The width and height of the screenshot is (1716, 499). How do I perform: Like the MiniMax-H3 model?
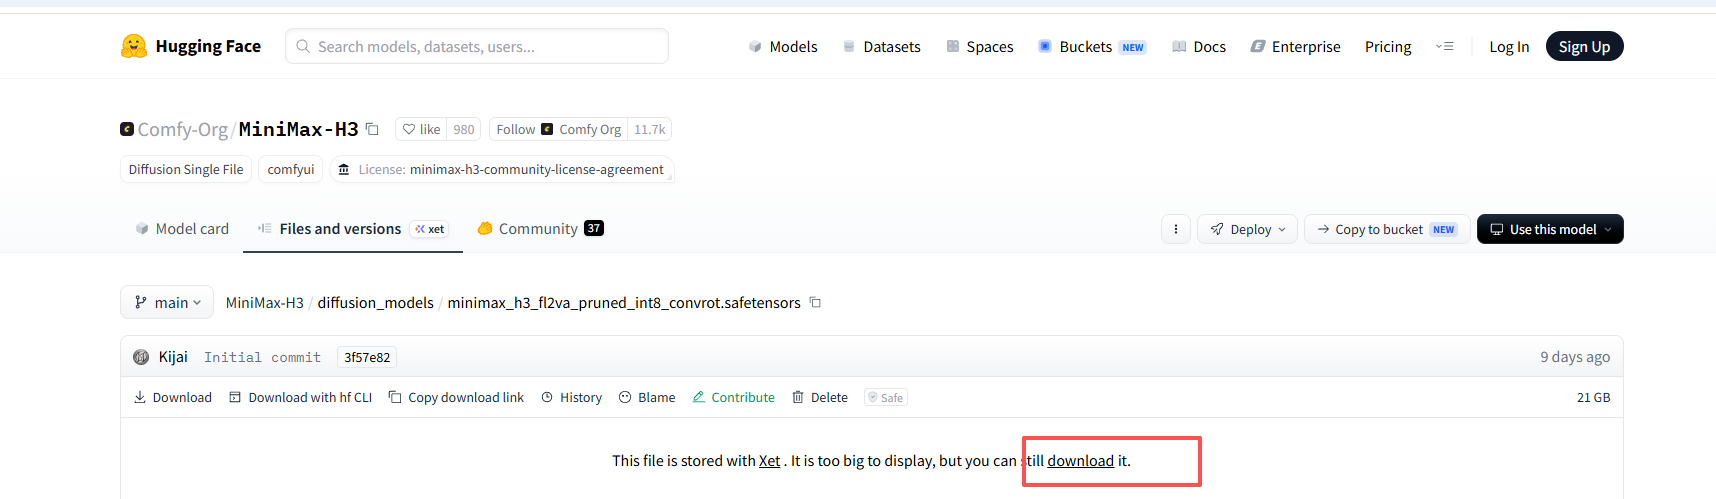click(421, 129)
